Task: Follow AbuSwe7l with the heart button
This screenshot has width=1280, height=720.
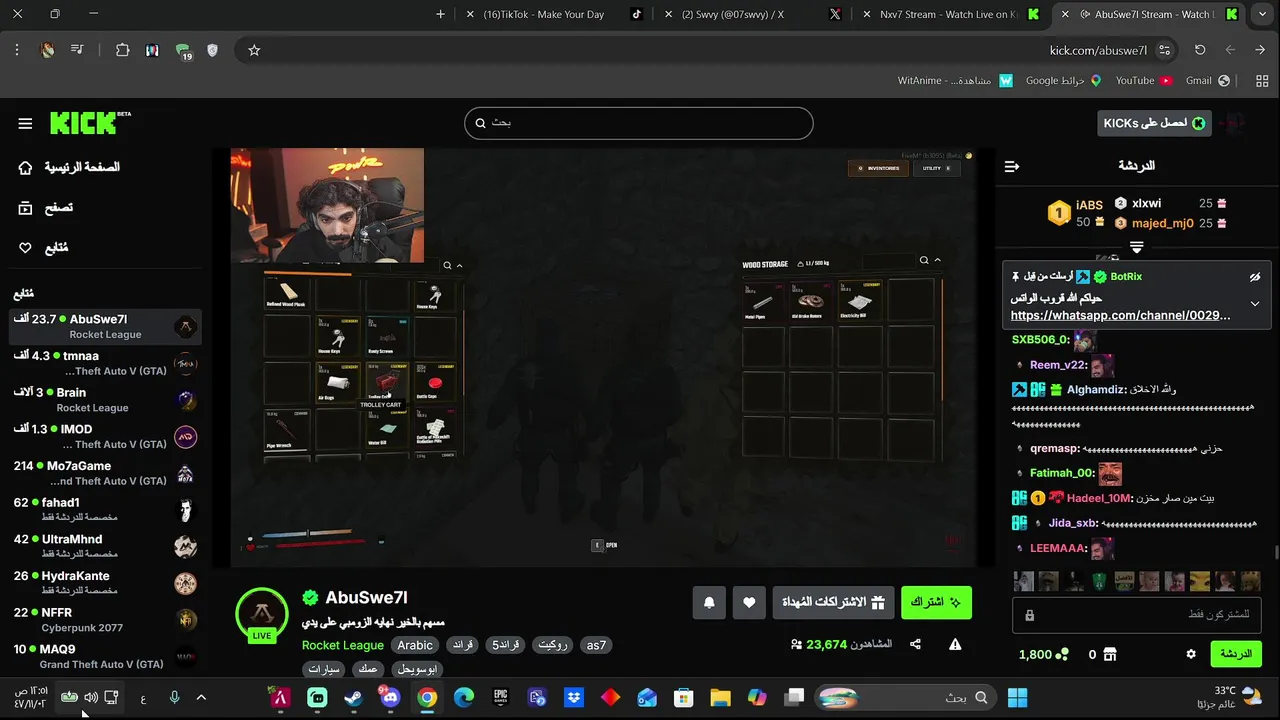Action: [x=749, y=602]
